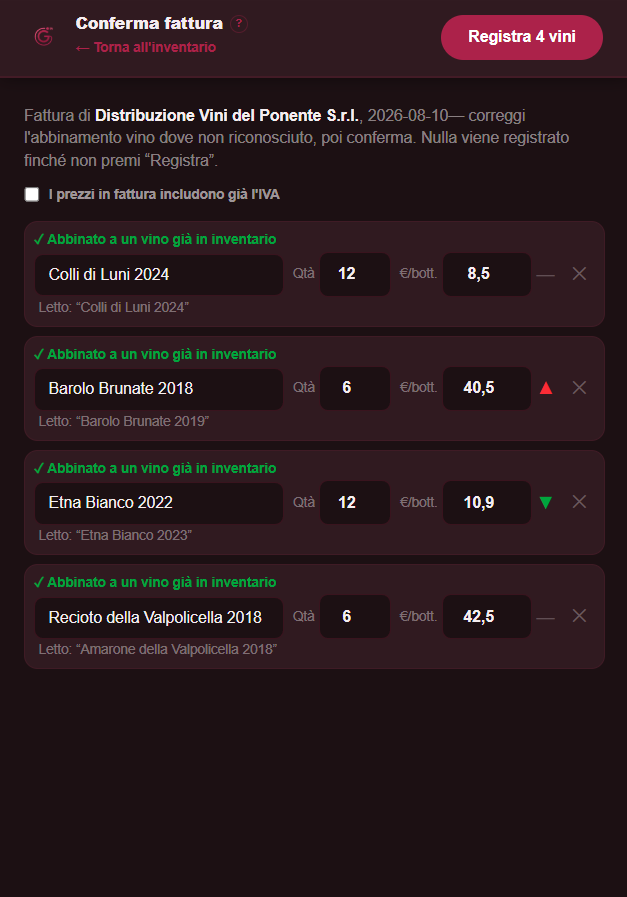Viewport: 627px width, 897px height.
Task: Click the quantity field for Recioto della Valpolicella
Action: (x=355, y=616)
